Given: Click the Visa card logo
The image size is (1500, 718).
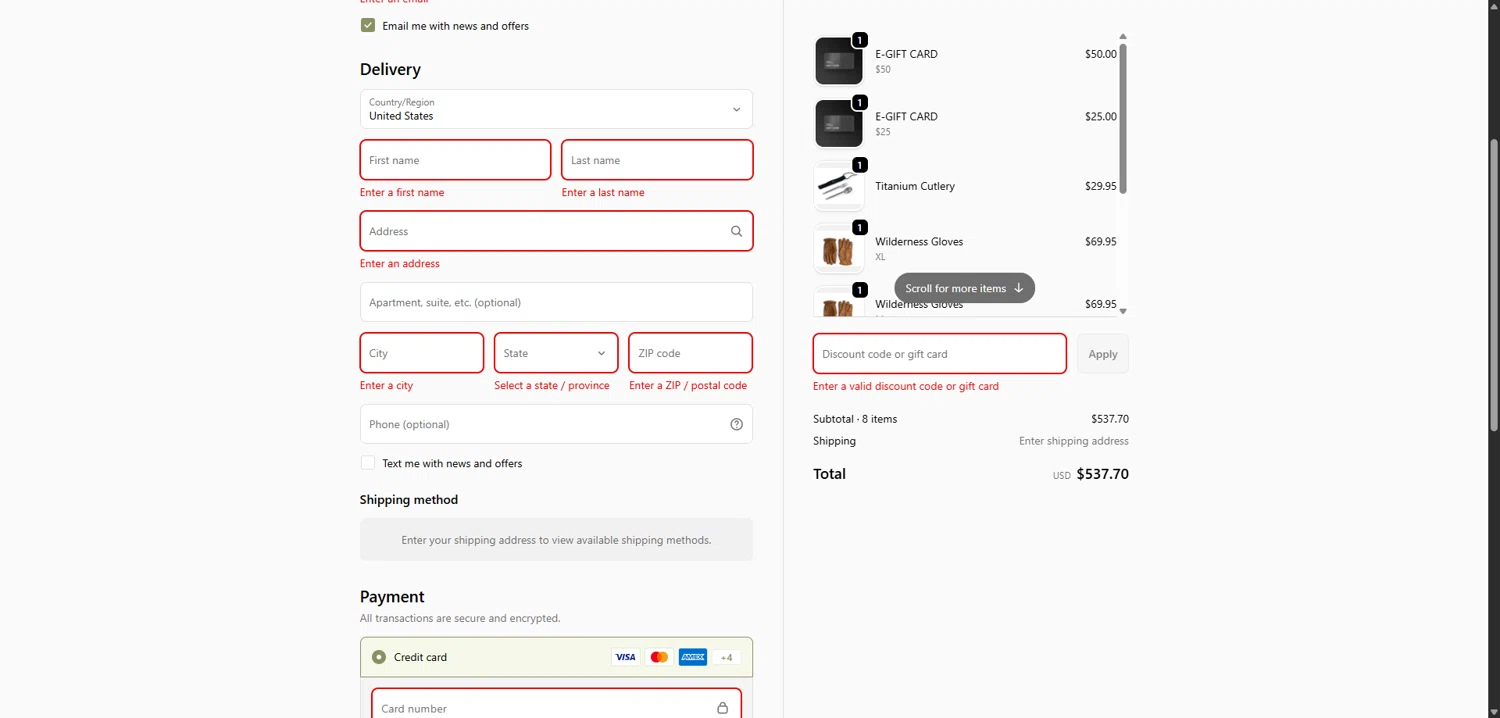Looking at the screenshot, I should 625,657.
